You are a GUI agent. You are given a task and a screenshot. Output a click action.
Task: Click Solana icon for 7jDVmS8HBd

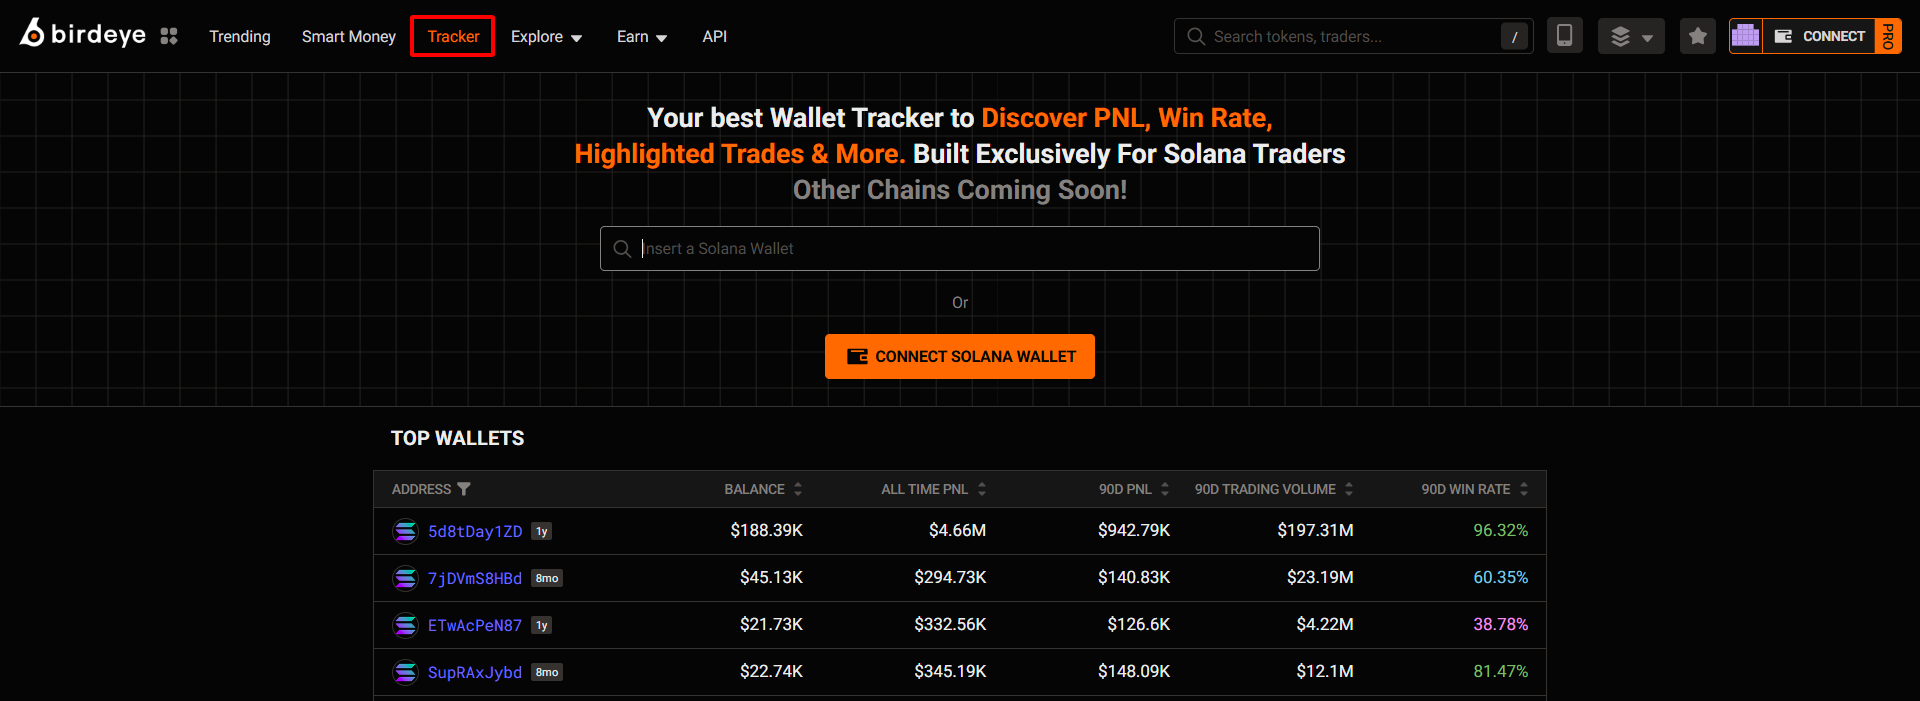coord(405,578)
